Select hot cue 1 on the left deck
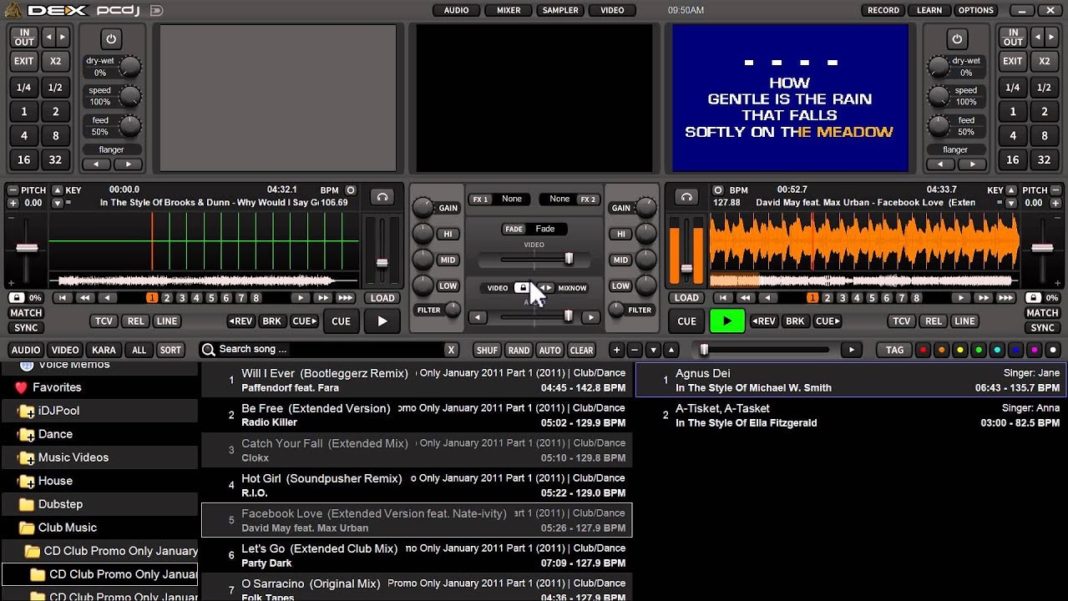This screenshot has width=1068, height=601. 152,297
